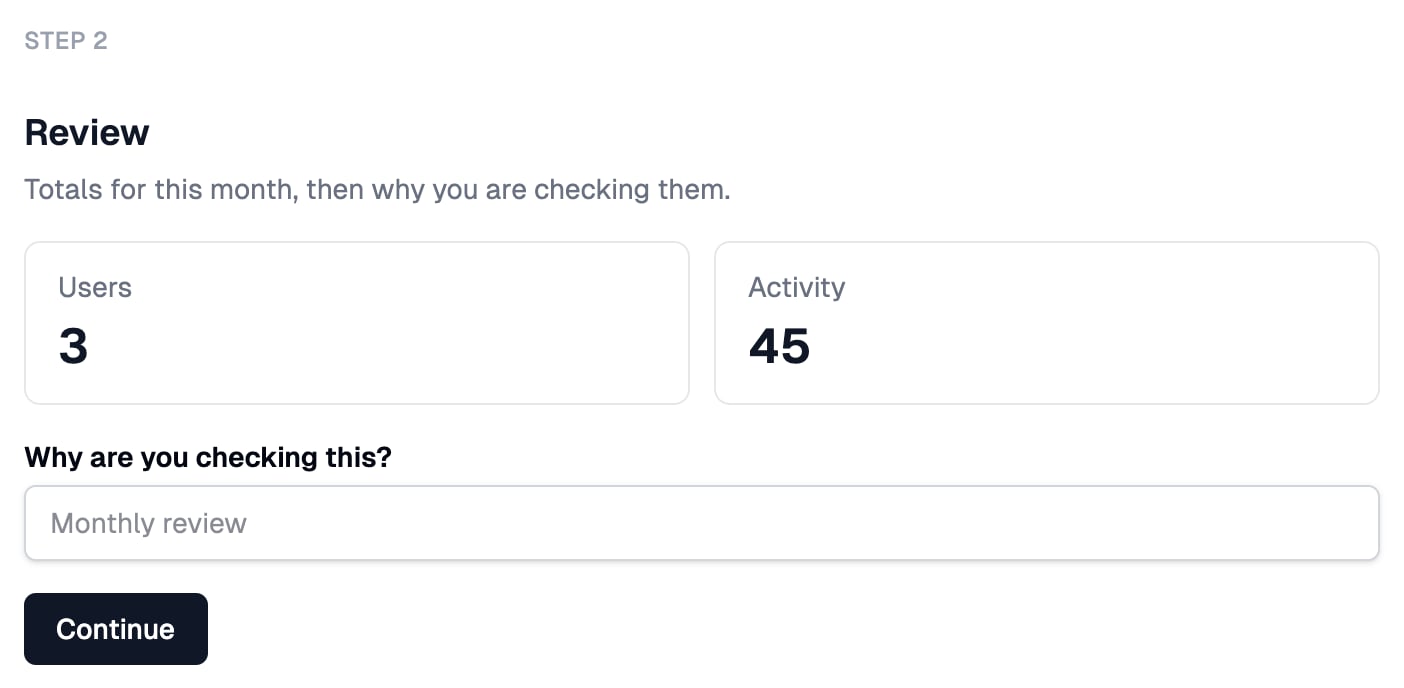Select the Activity card
Image resolution: width=1404 pixels, height=688 pixels.
(x=1047, y=323)
